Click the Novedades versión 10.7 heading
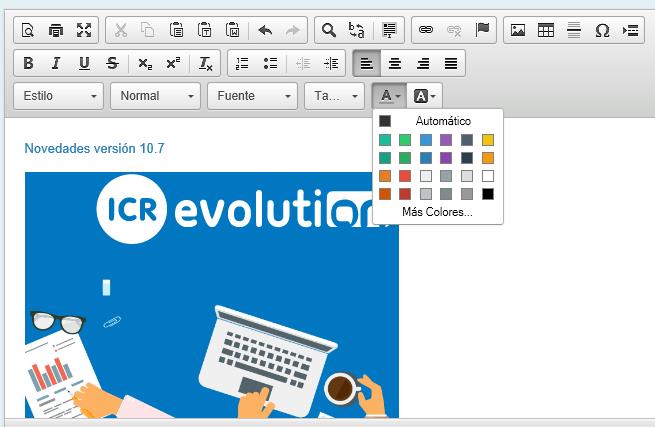 (x=94, y=148)
